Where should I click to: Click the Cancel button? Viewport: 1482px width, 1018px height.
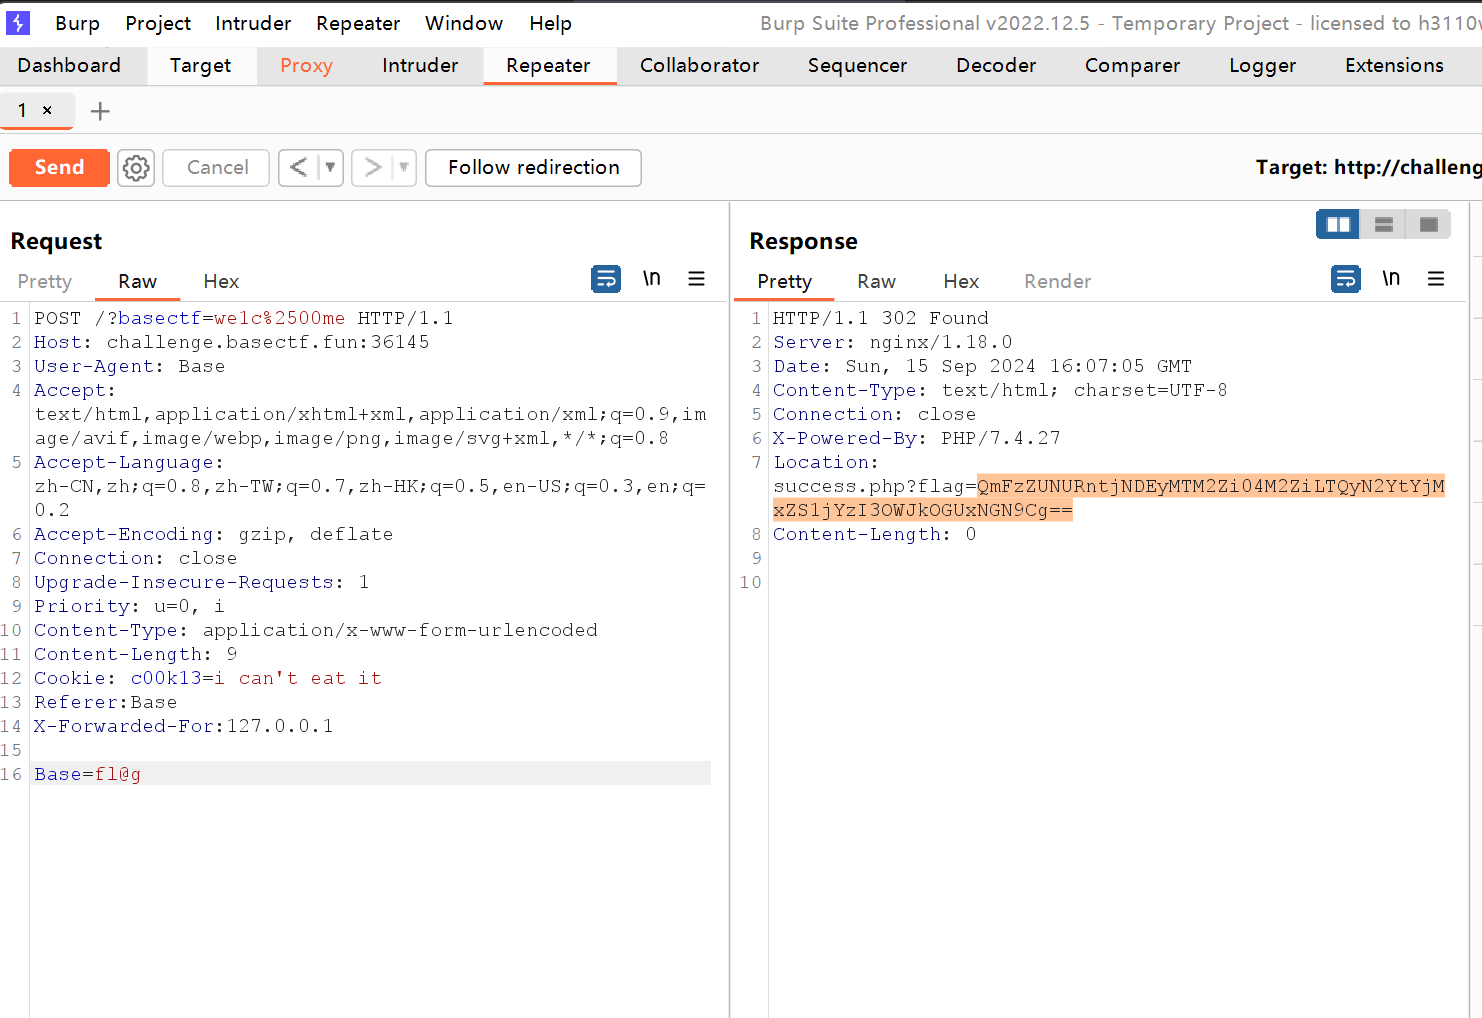(x=217, y=168)
